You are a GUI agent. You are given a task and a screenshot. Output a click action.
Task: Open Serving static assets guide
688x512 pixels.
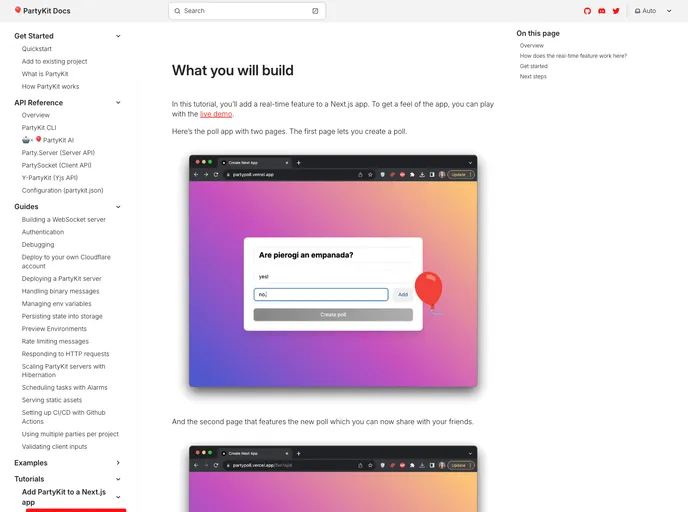point(52,400)
